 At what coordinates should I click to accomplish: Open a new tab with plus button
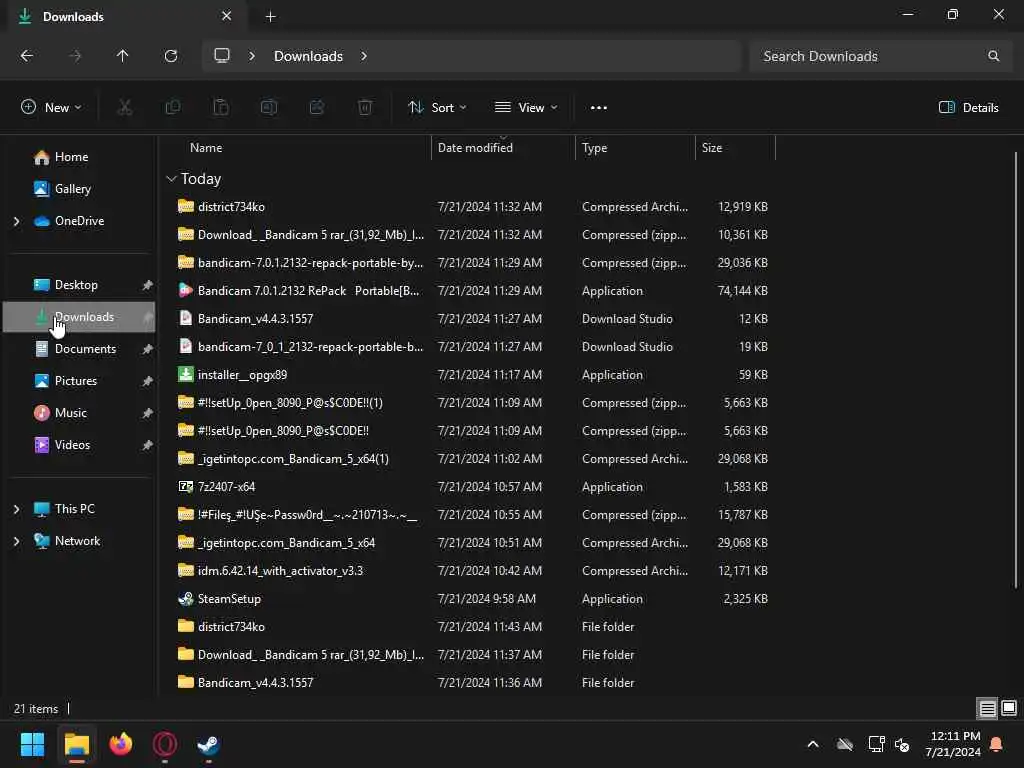pyautogui.click(x=270, y=16)
